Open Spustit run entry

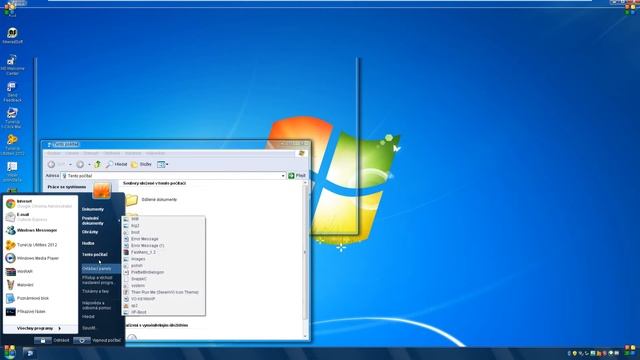point(89,328)
